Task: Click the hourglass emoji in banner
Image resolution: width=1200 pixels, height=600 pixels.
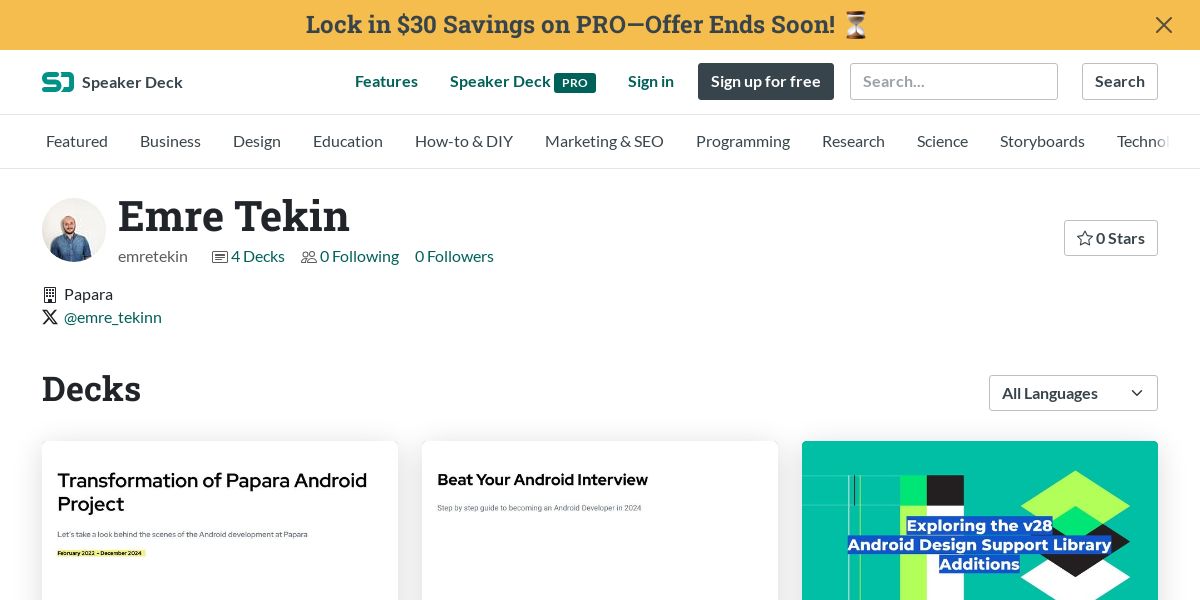Action: coord(856,25)
